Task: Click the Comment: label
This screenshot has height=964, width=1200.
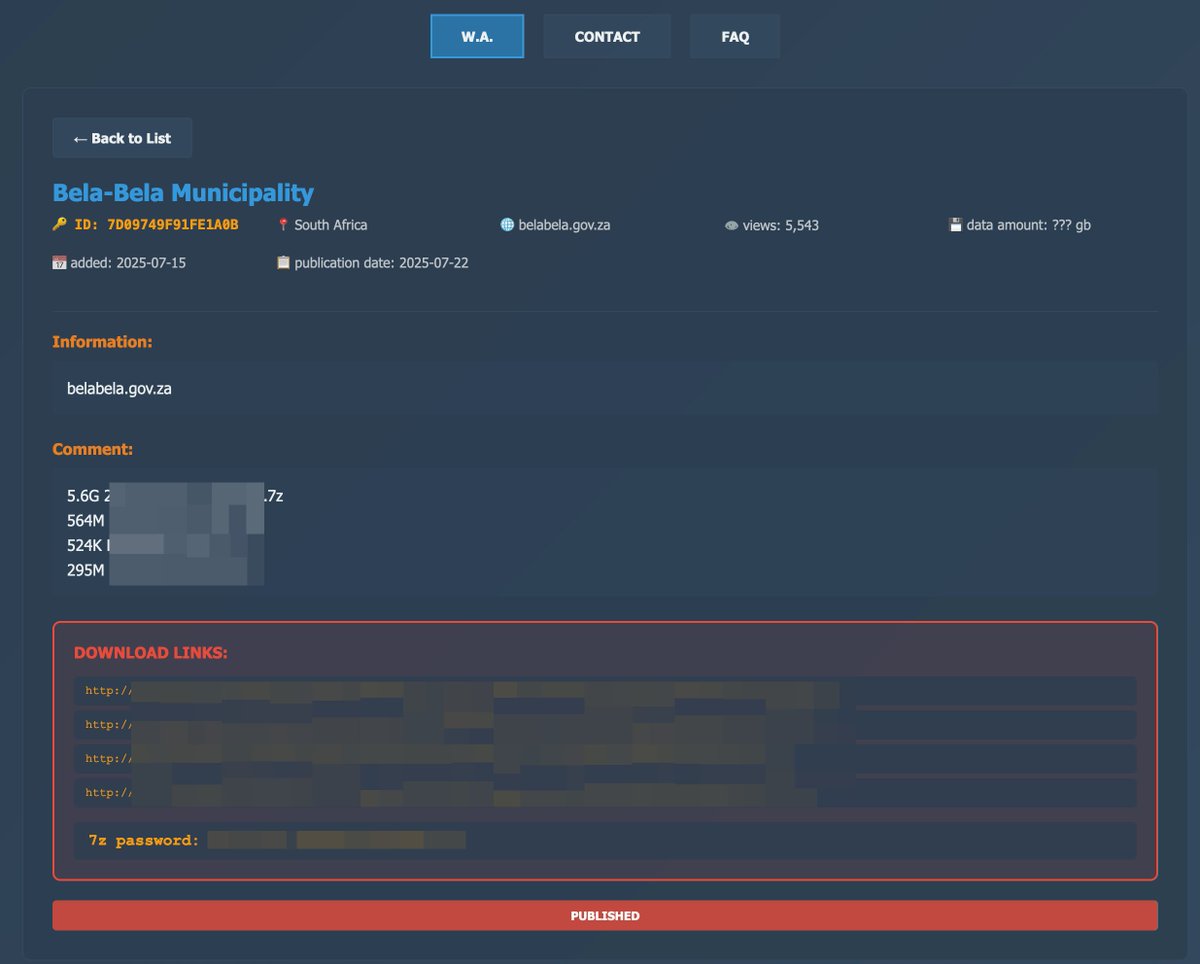Action: tap(93, 450)
